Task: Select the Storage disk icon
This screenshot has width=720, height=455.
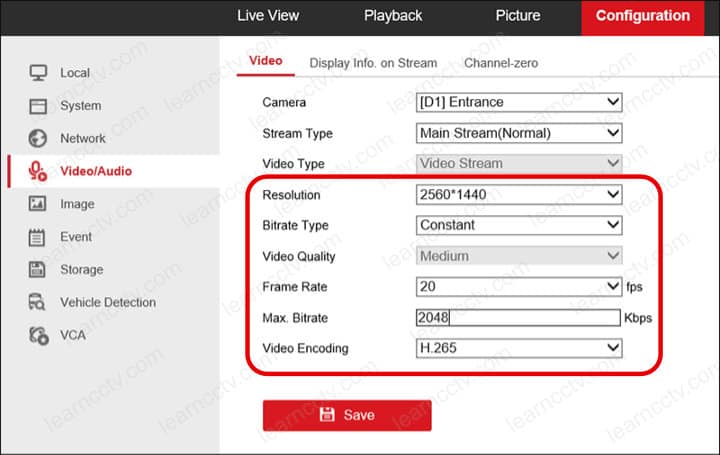Action: point(38,269)
